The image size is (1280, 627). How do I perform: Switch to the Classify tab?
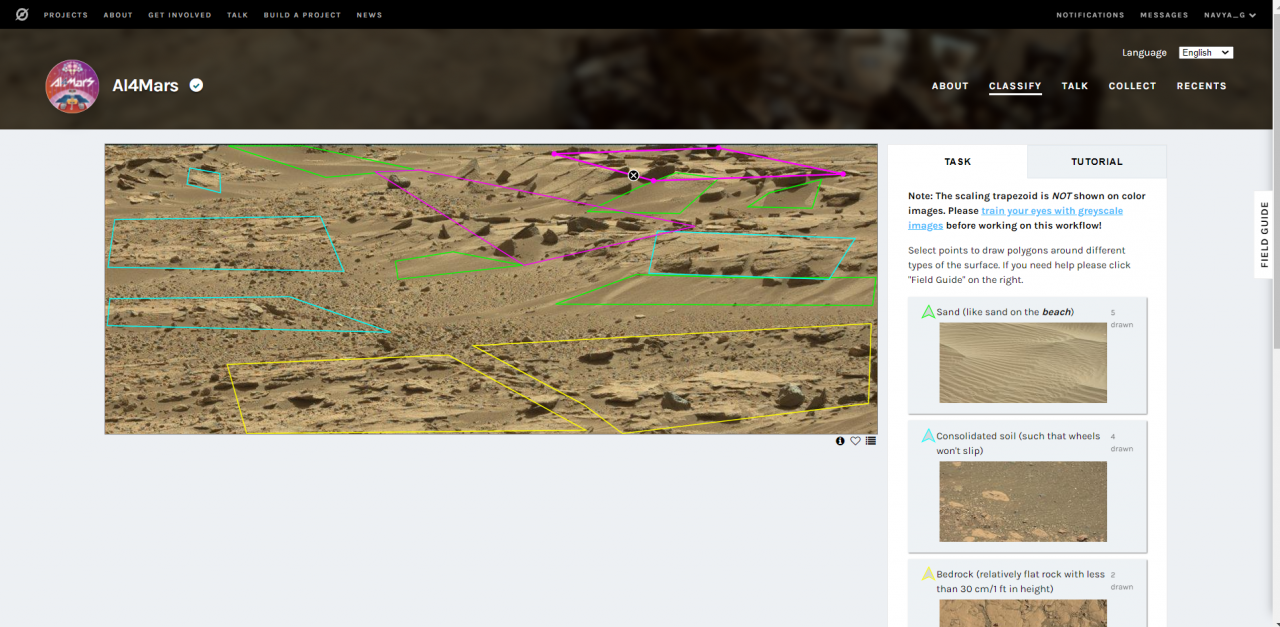[x=1015, y=86]
